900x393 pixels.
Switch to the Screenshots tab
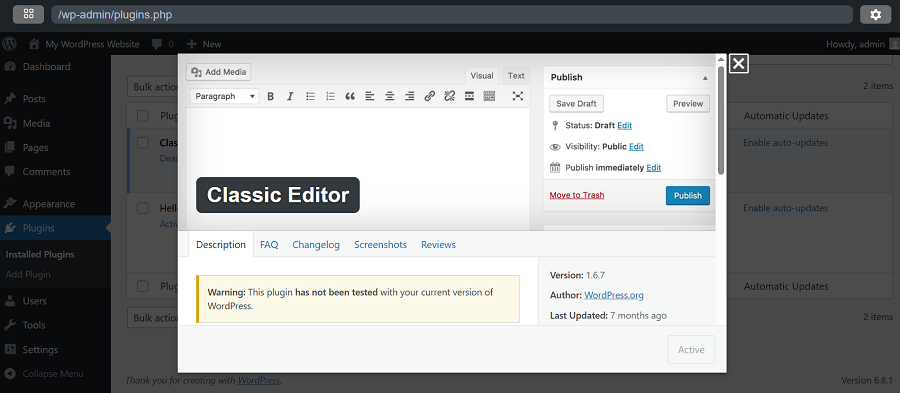pos(381,244)
